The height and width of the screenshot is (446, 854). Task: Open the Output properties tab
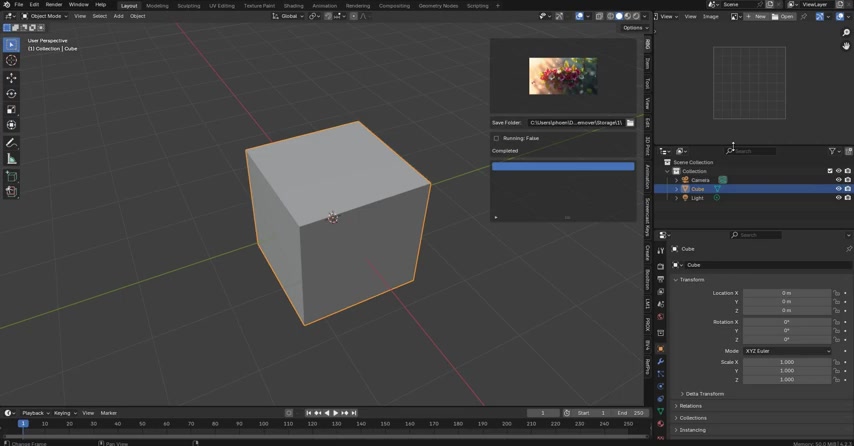click(x=661, y=279)
